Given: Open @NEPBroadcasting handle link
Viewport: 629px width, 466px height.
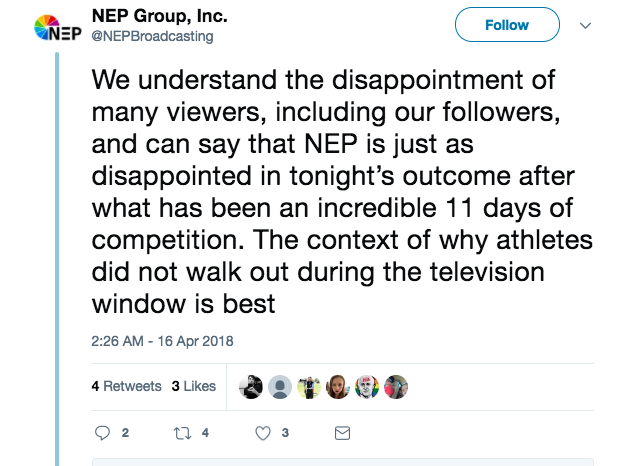Looking at the screenshot, I should click(152, 36).
